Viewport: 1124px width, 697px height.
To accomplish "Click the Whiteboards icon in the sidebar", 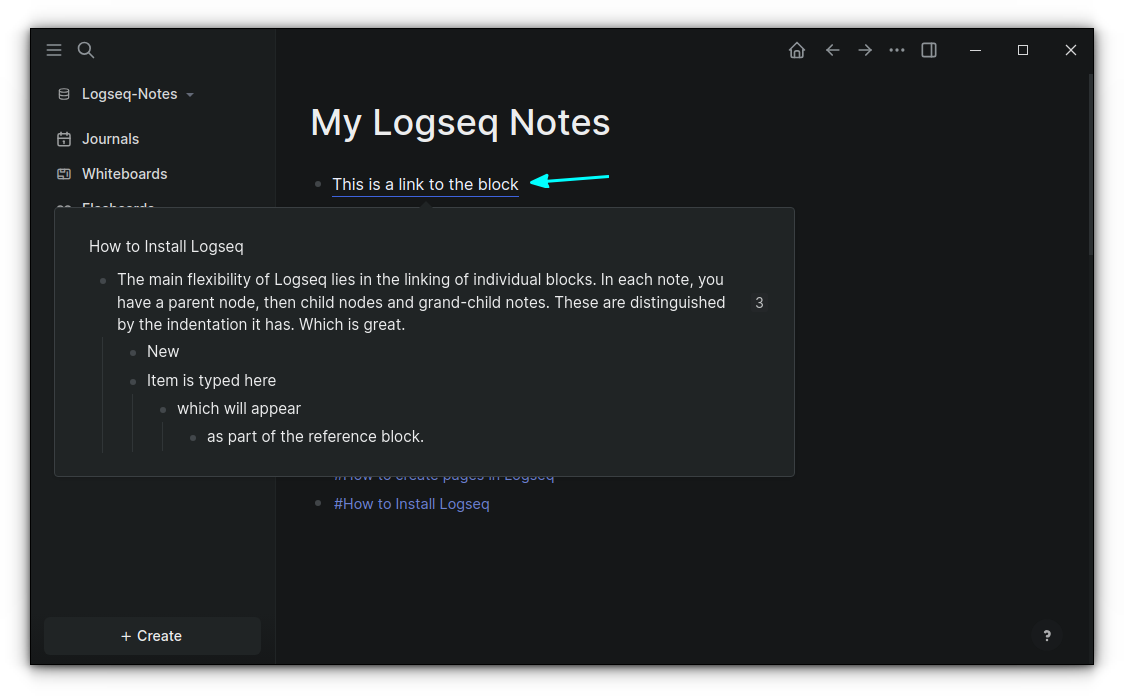I will point(62,173).
